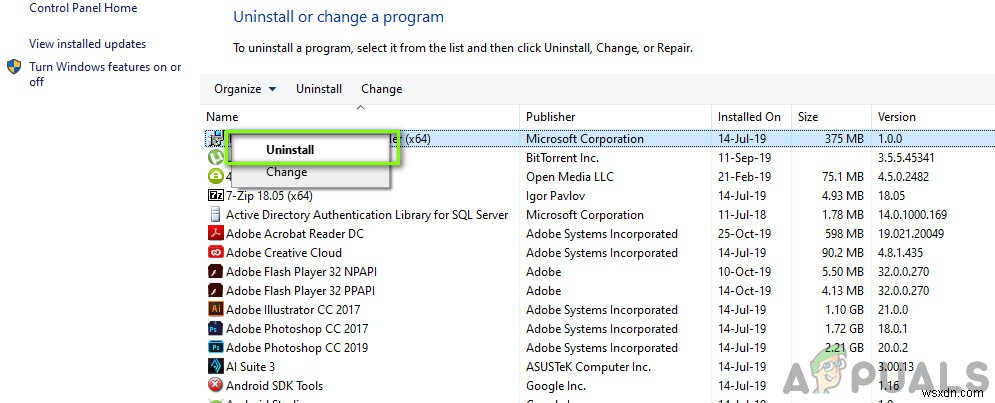The image size is (995, 403).
Task: Click the AI Suite 3 icon
Action: pos(215,367)
